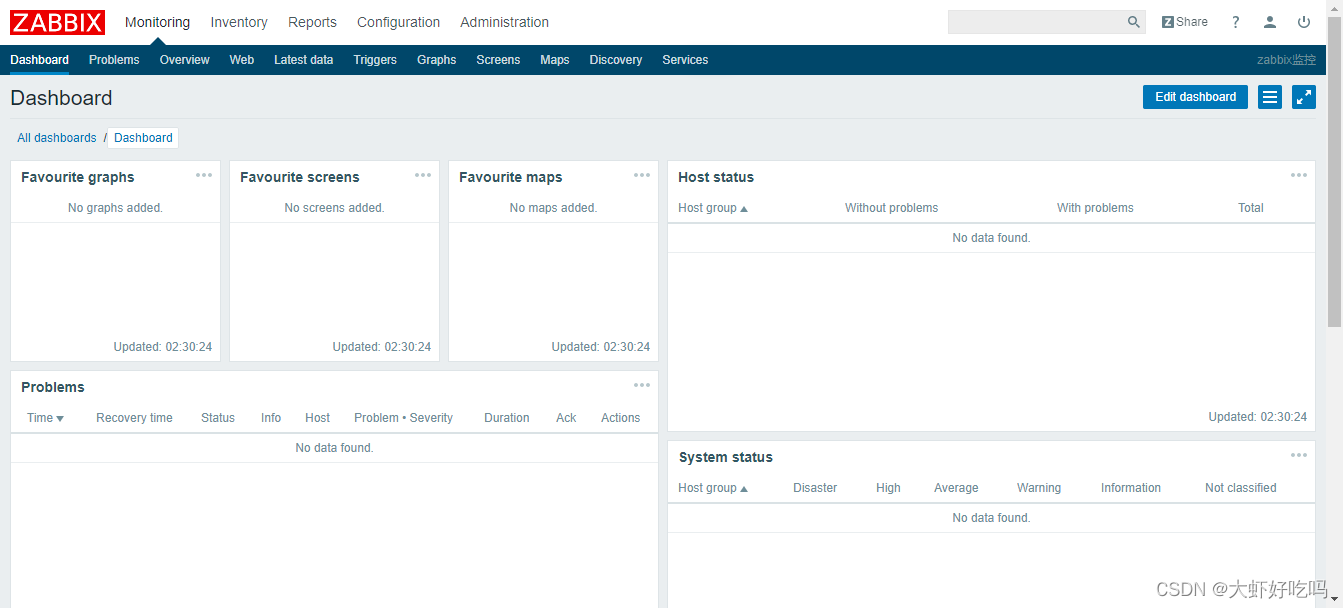Image resolution: width=1343 pixels, height=608 pixels.
Task: Click the 'No screens added.' text
Action: tap(334, 208)
